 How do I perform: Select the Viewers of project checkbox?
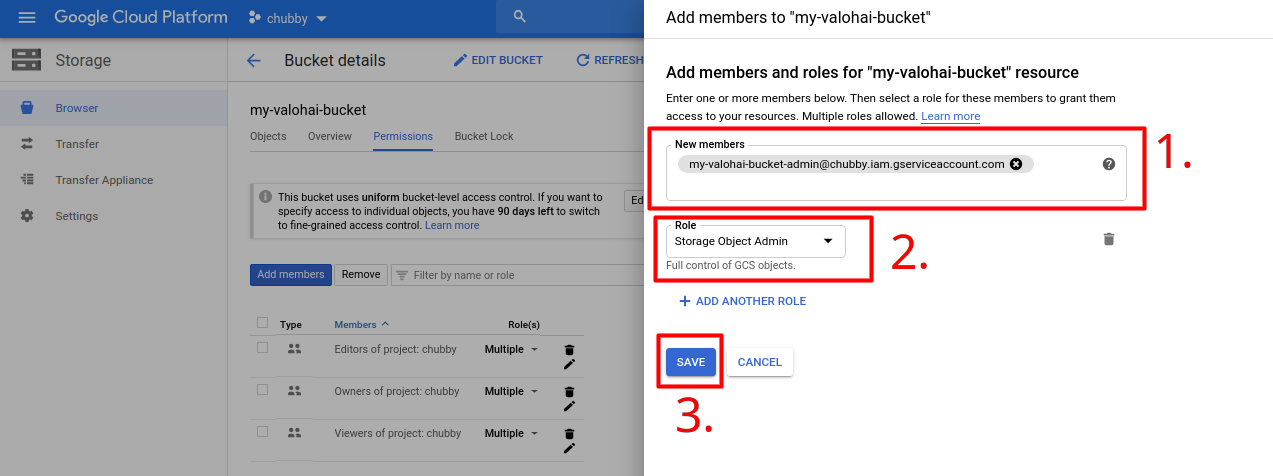coord(263,432)
